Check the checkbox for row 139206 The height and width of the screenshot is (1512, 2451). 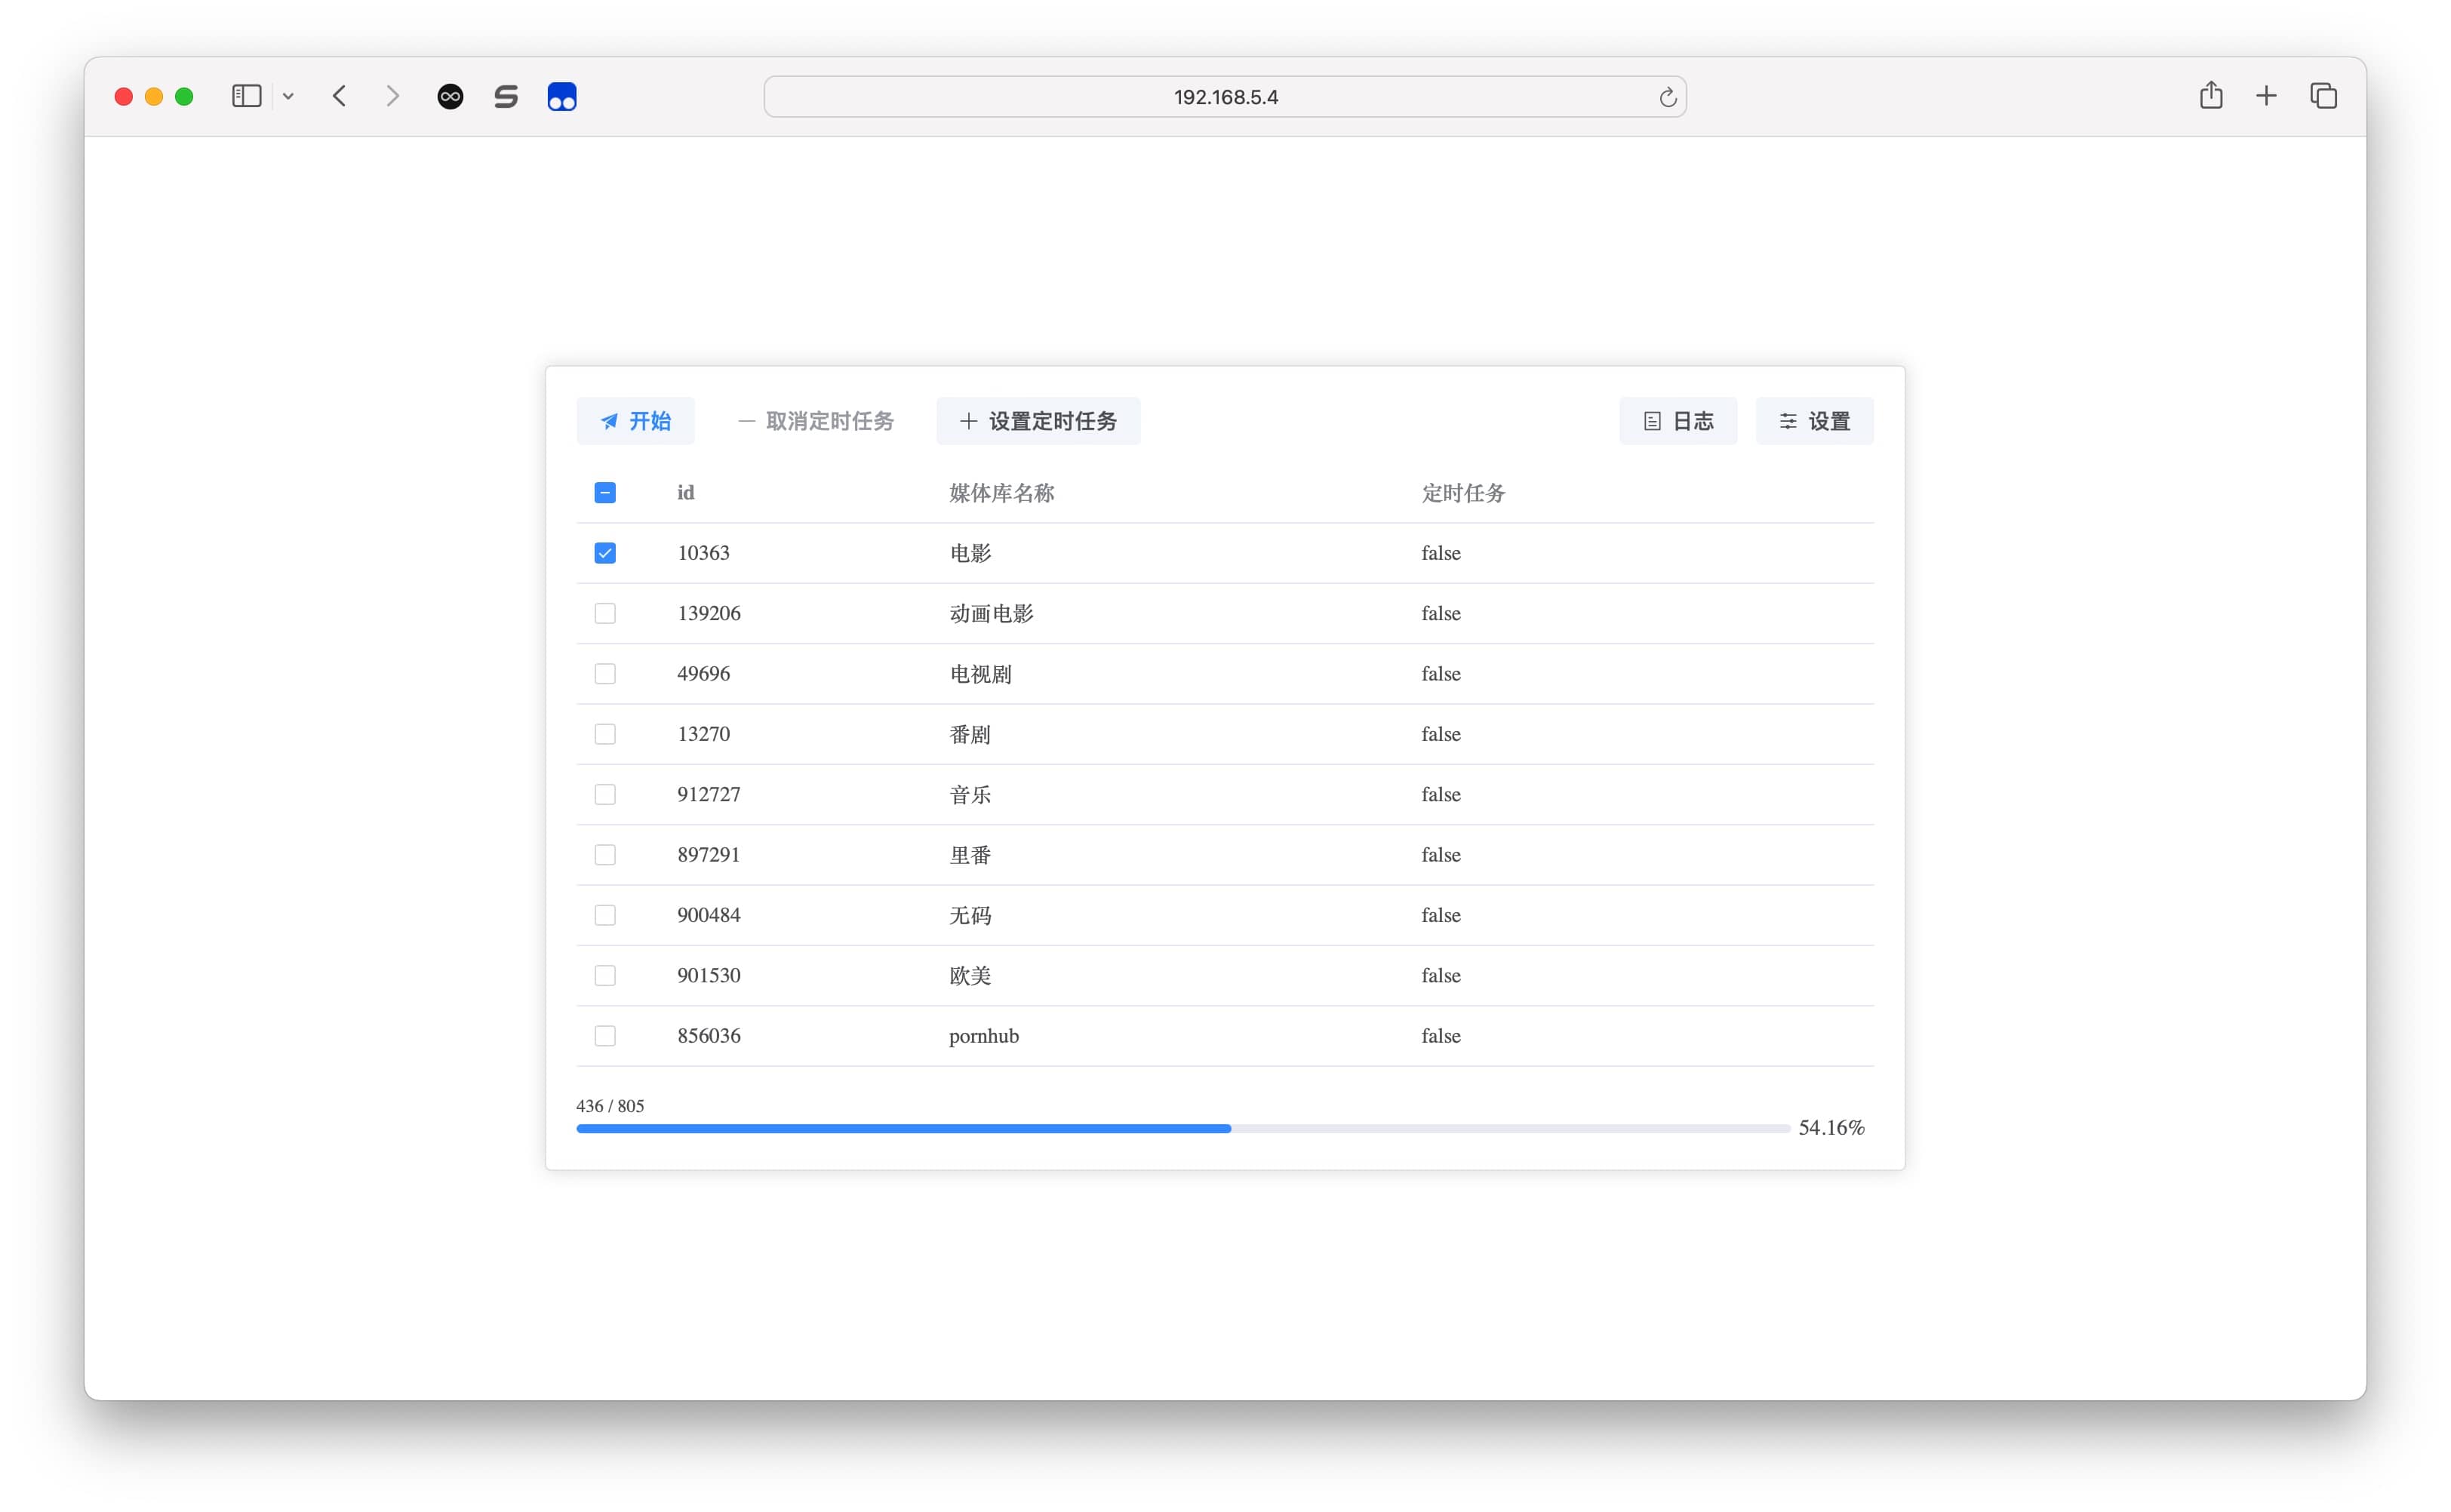(x=605, y=613)
